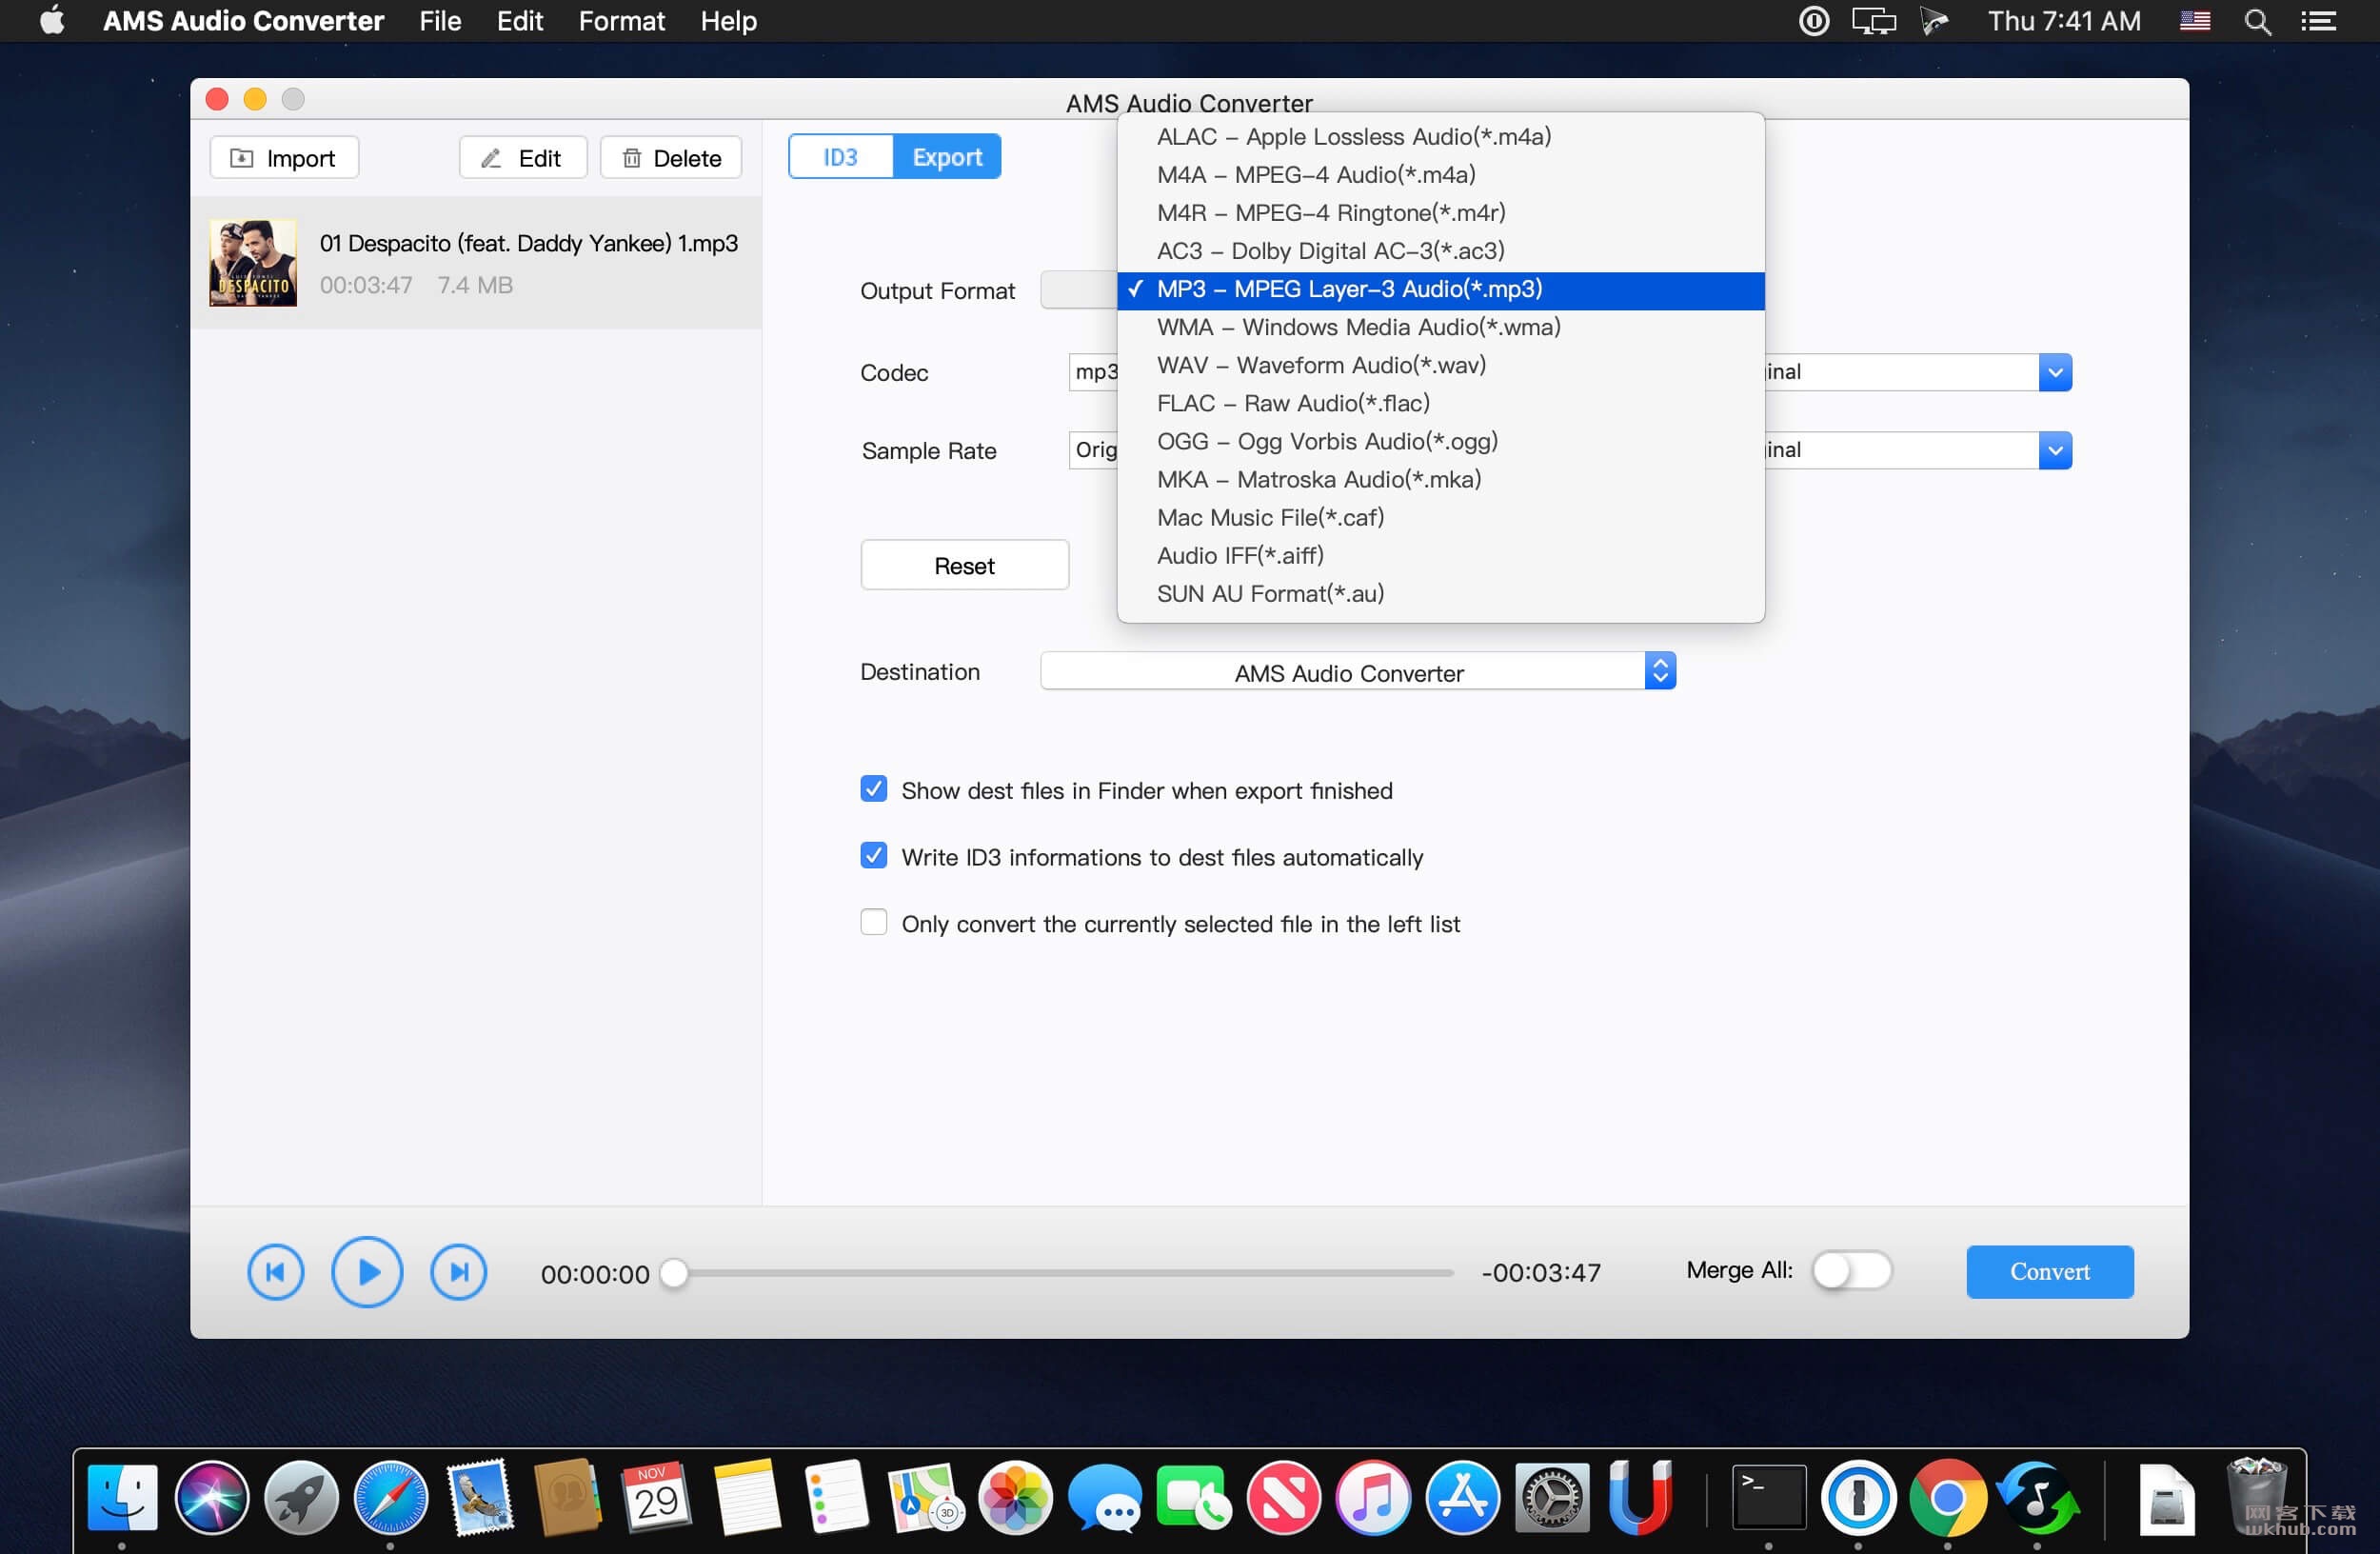Screen dimensions: 2380x1554
Task: Open Messages from the dock
Action: [1104, 1498]
